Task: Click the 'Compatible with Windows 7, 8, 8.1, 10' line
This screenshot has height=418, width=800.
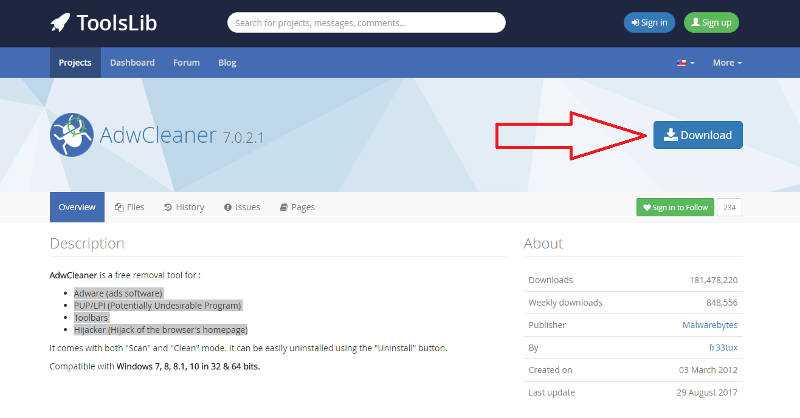Action: click(x=155, y=366)
